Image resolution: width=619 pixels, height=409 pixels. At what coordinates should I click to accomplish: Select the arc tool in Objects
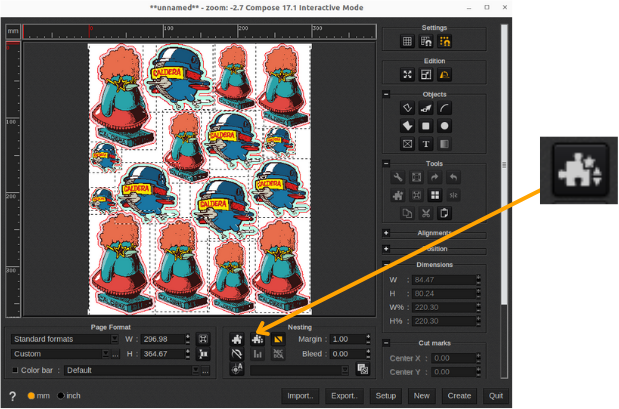(x=444, y=107)
